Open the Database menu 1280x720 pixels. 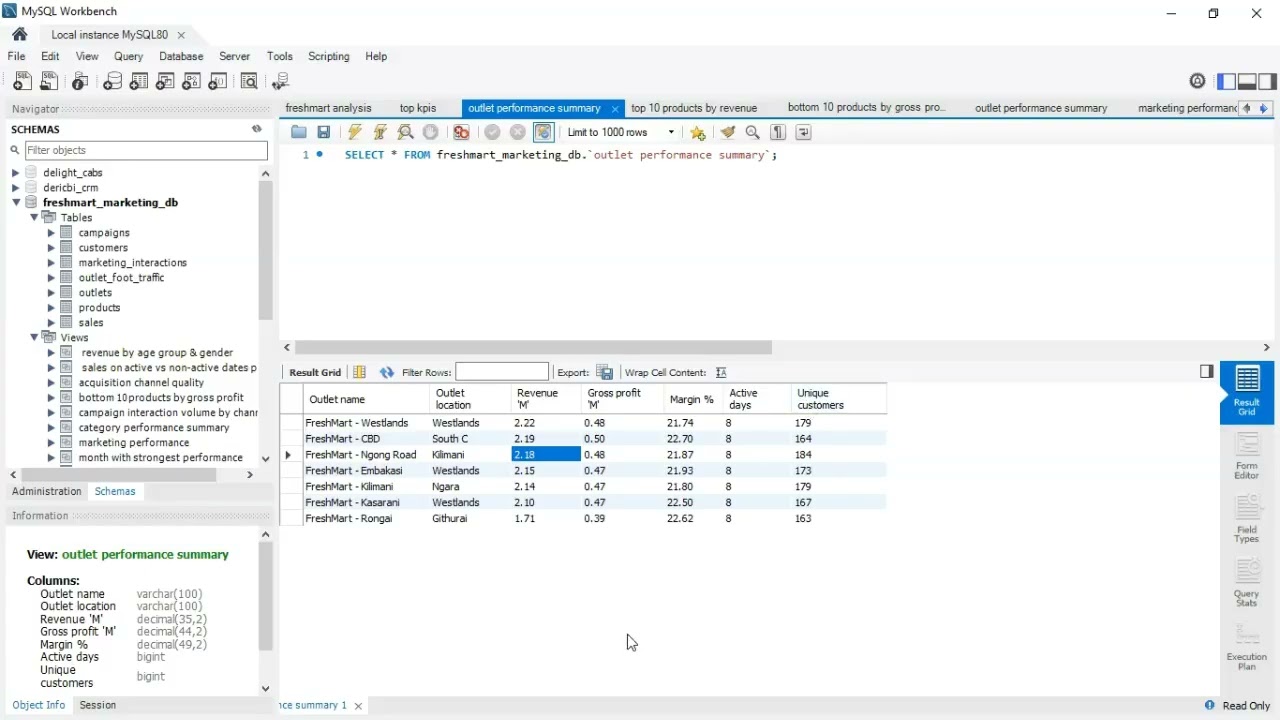181,56
